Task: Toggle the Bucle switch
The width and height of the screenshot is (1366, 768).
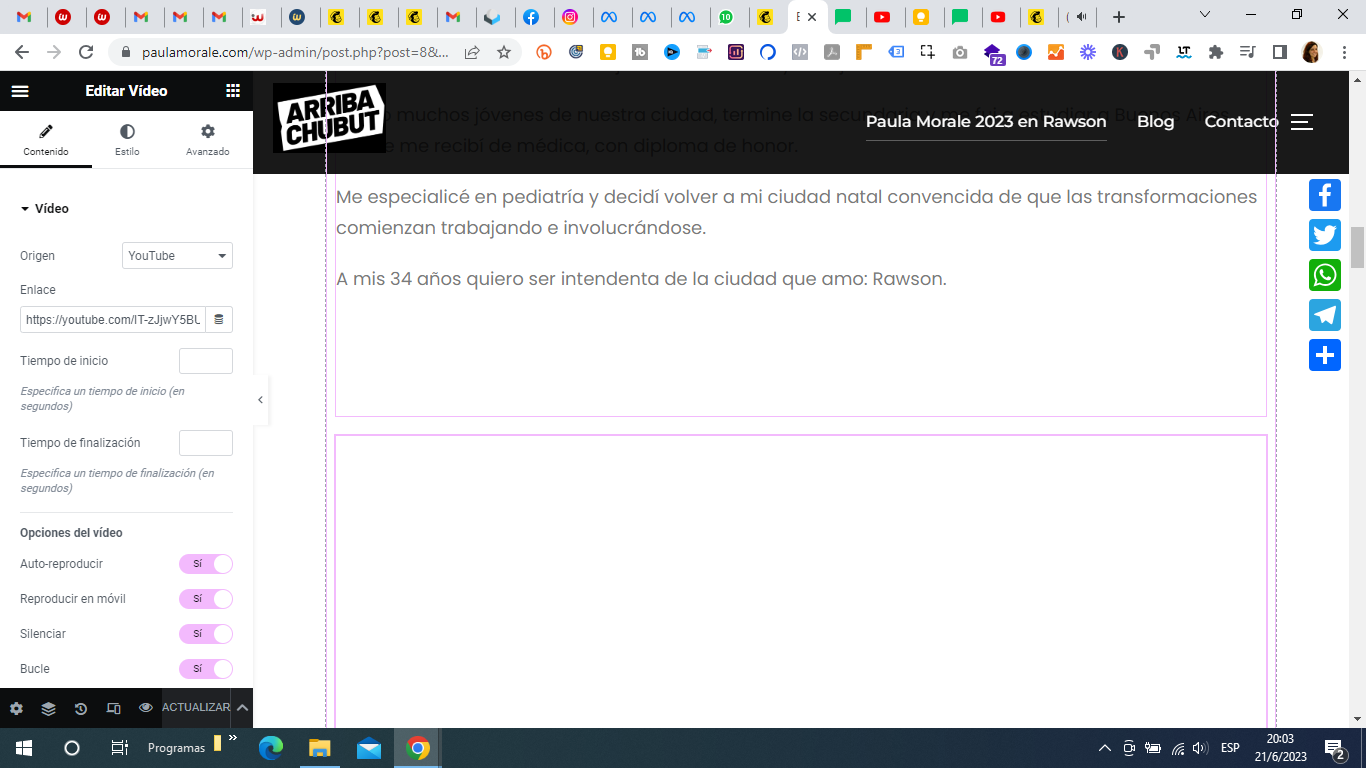Action: (x=206, y=669)
